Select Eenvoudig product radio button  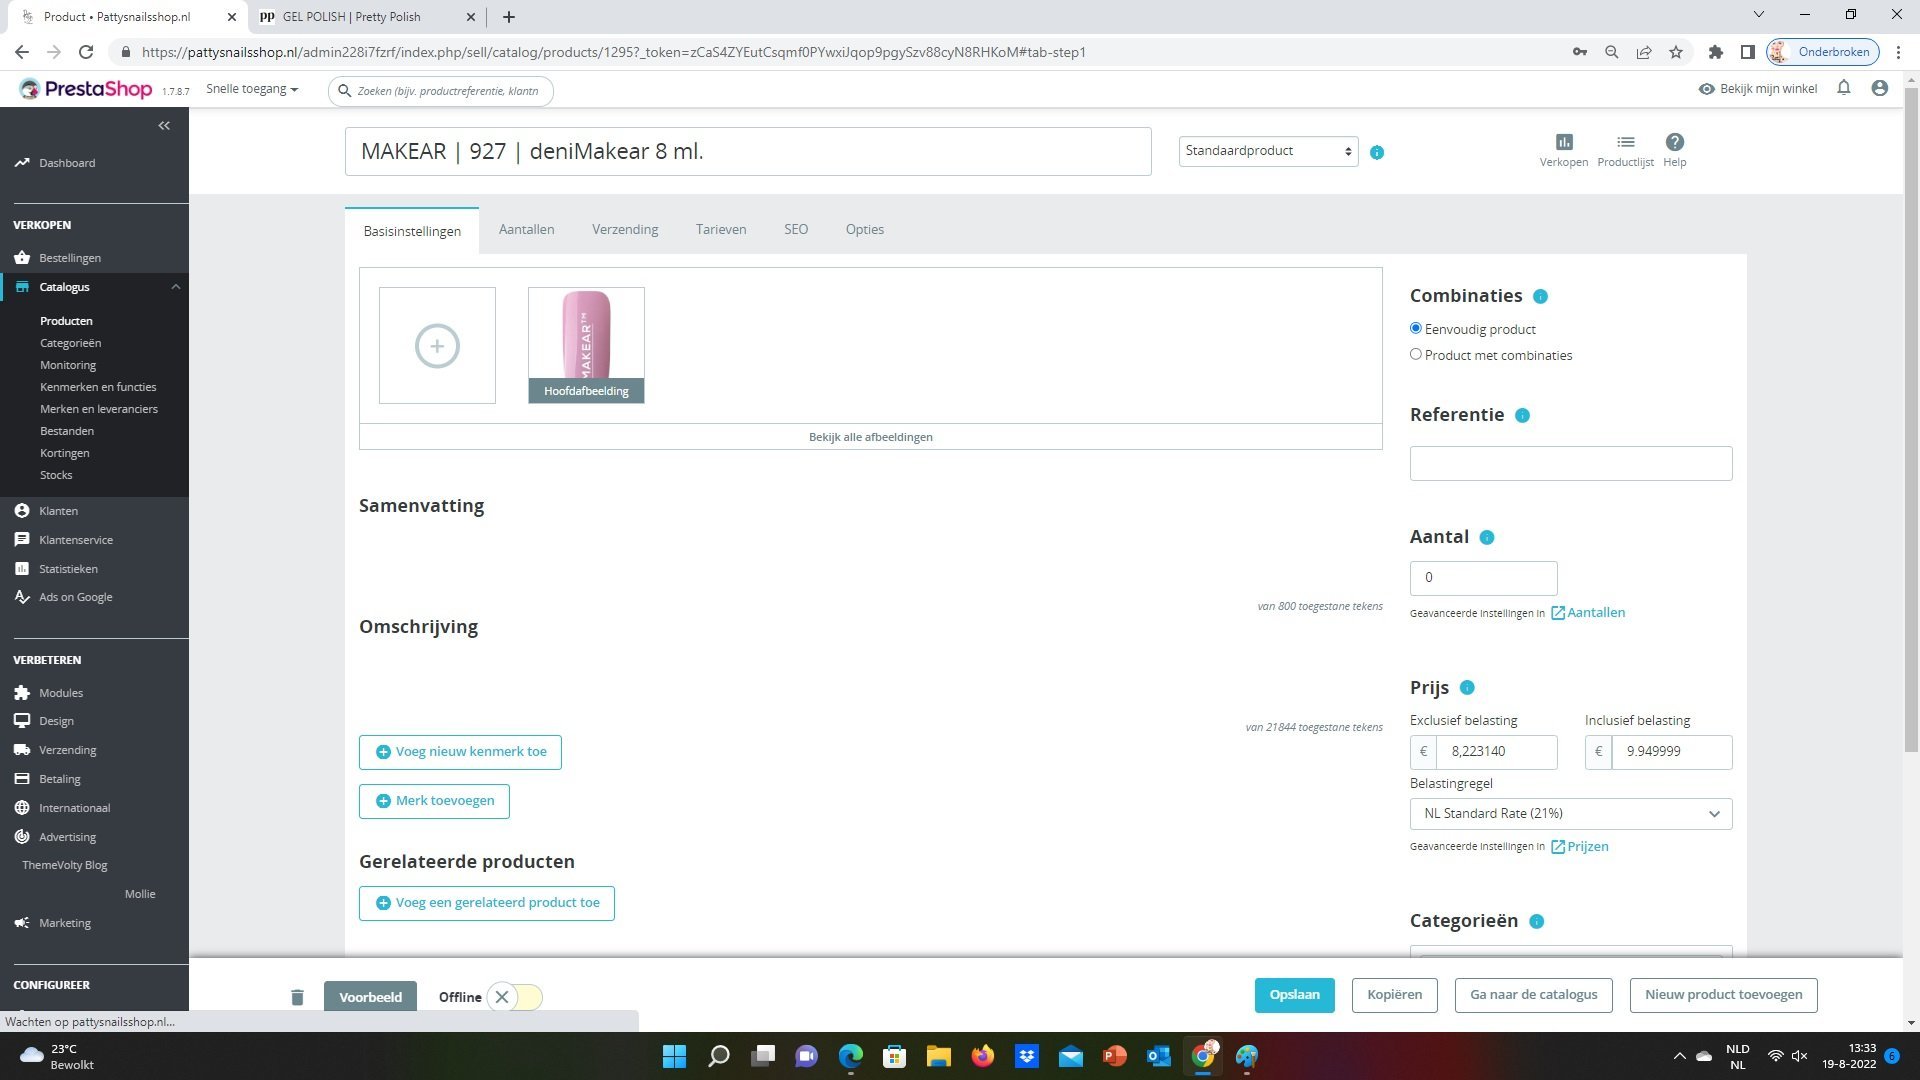pos(1415,328)
